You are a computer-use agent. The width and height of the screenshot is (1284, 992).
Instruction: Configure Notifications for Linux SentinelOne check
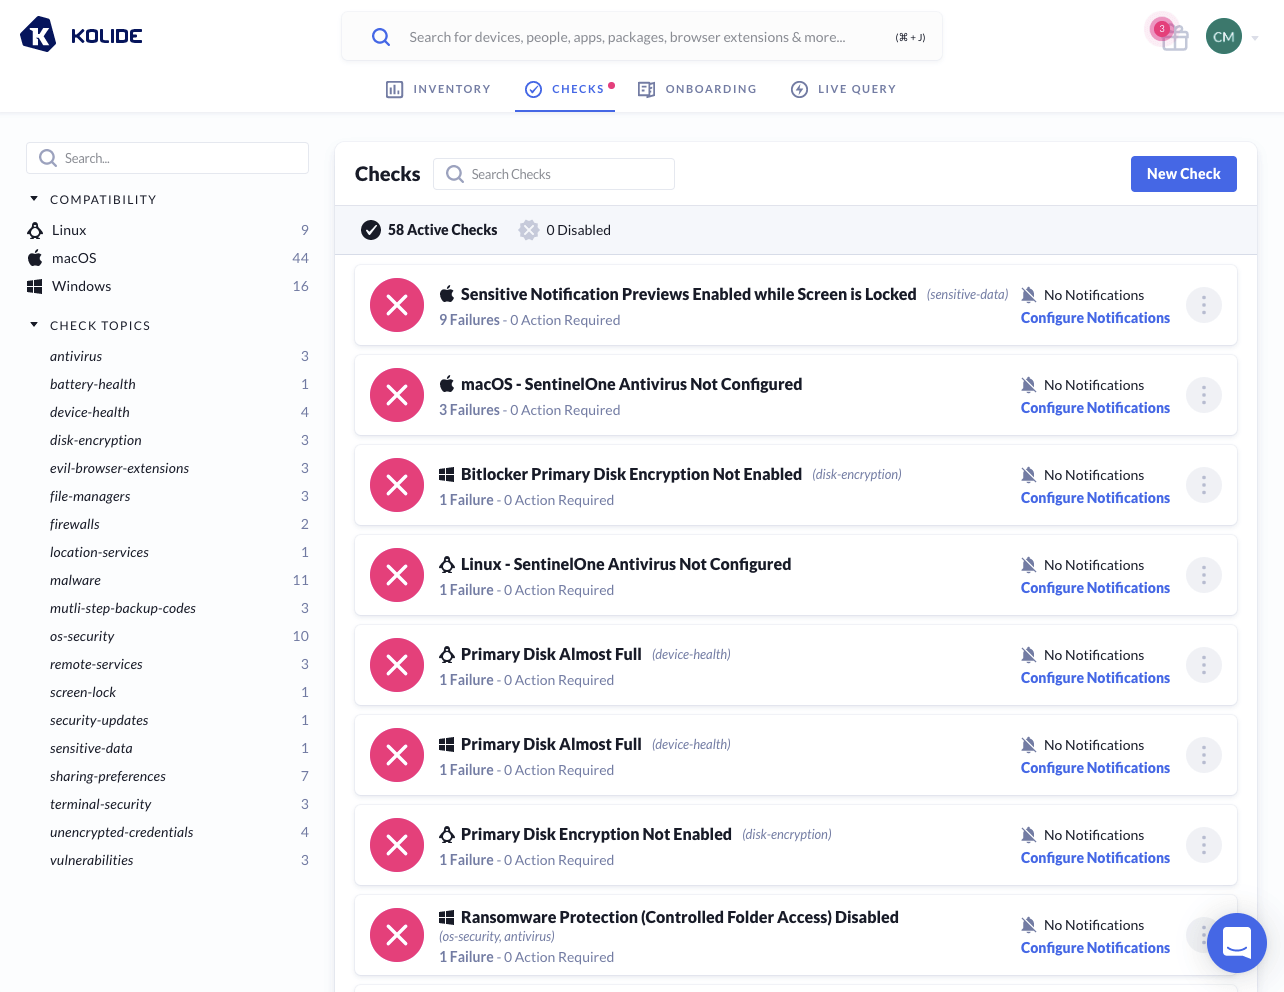1095,588
